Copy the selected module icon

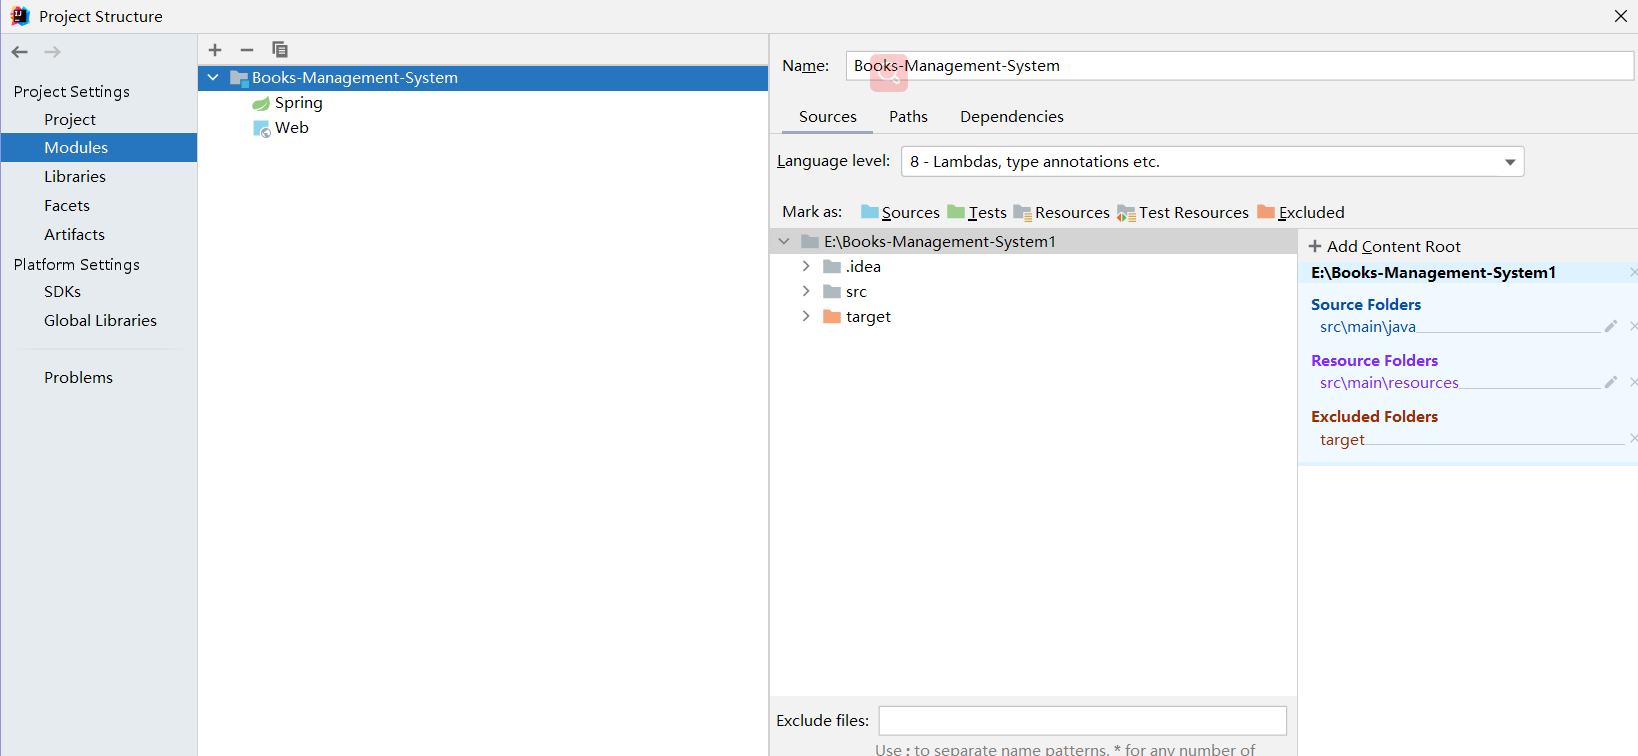click(280, 50)
